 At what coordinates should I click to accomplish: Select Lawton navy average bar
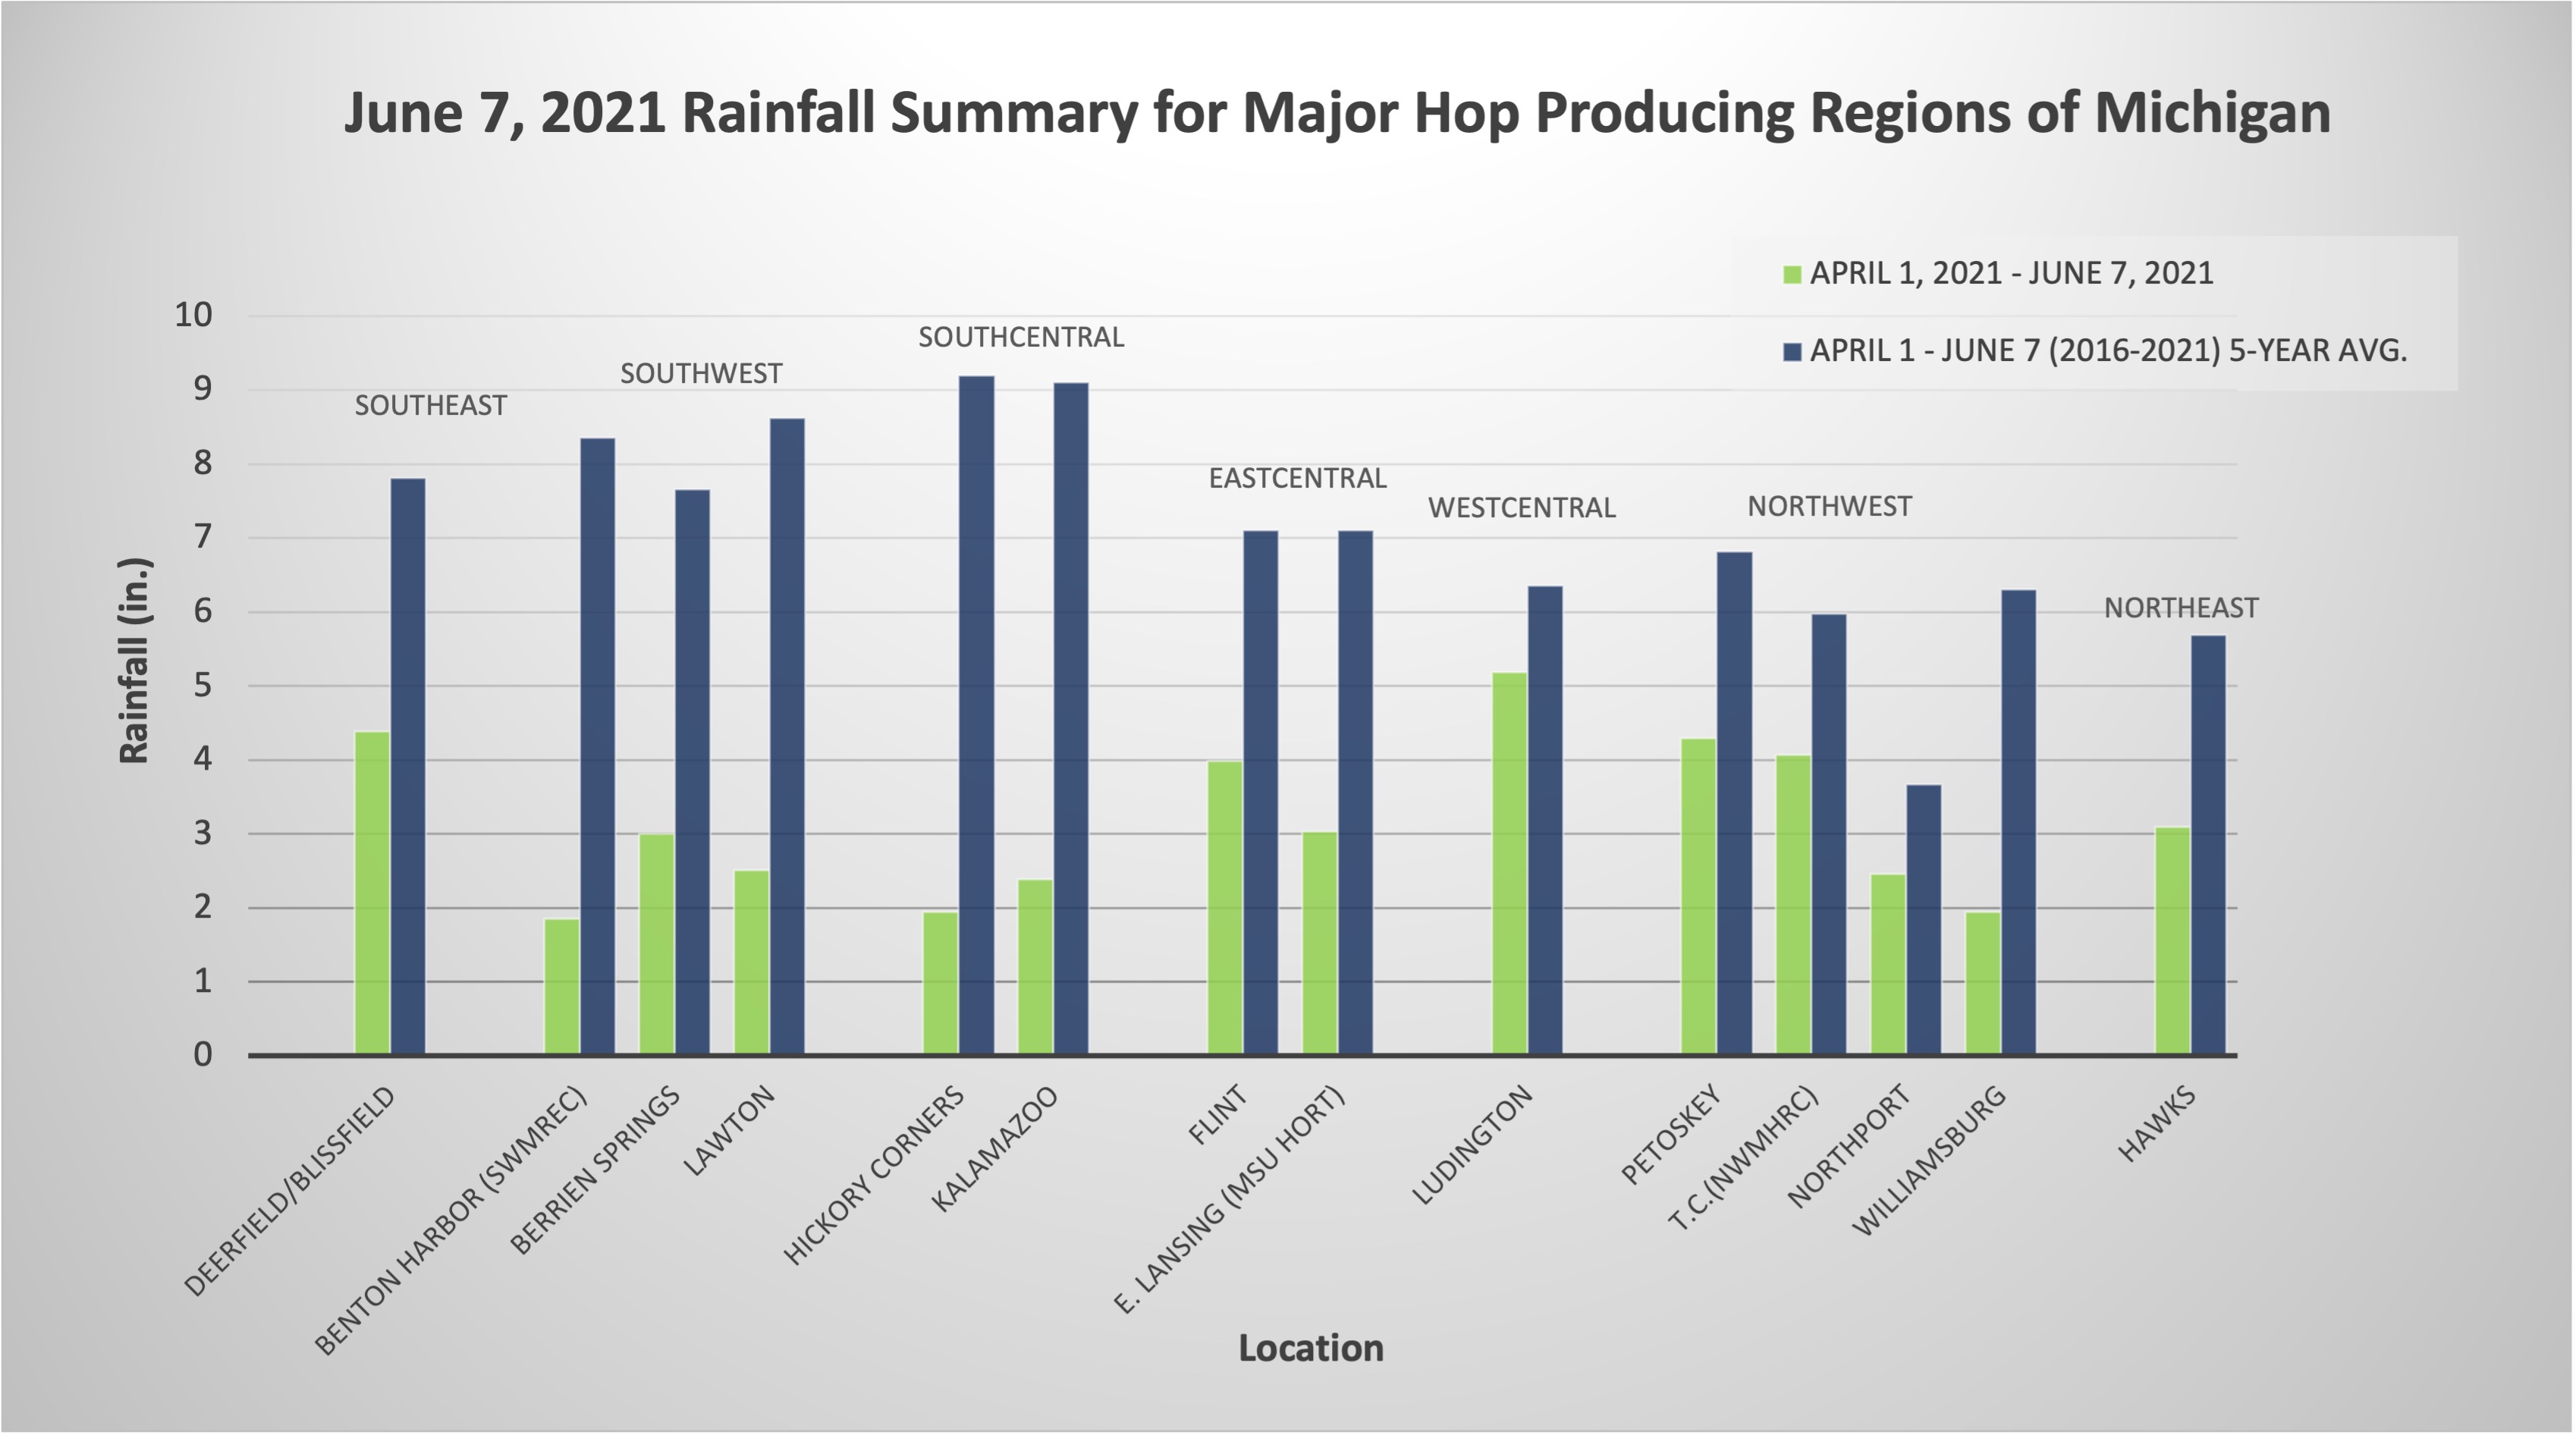787,737
